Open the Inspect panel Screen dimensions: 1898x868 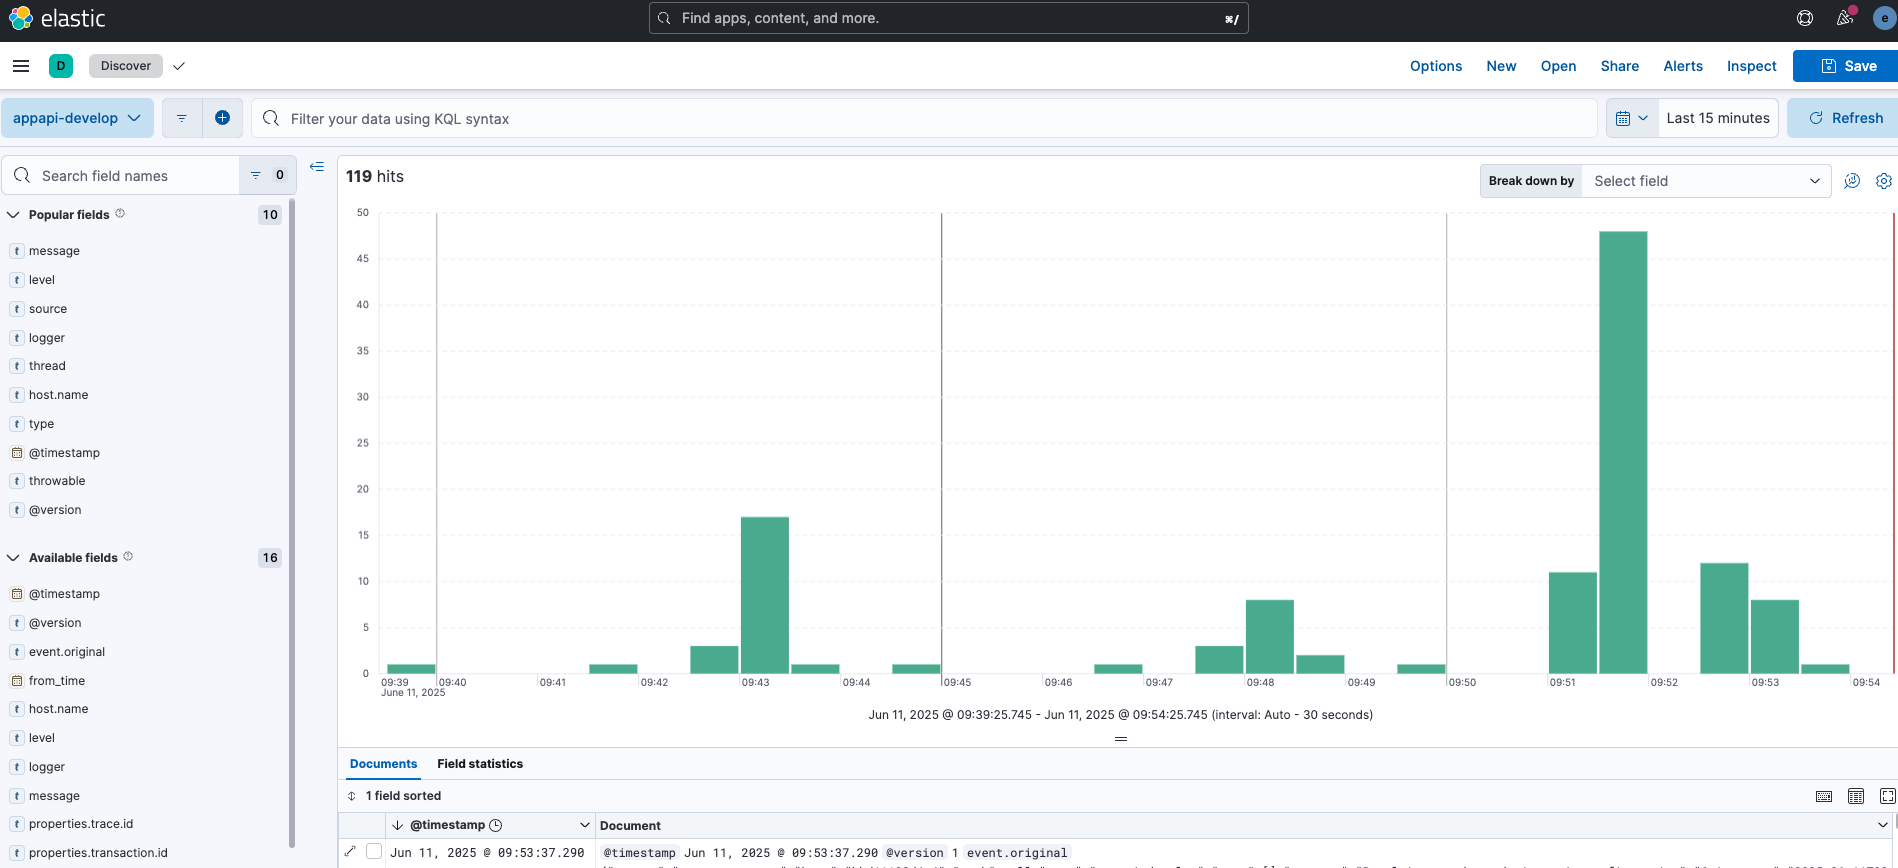(1752, 66)
